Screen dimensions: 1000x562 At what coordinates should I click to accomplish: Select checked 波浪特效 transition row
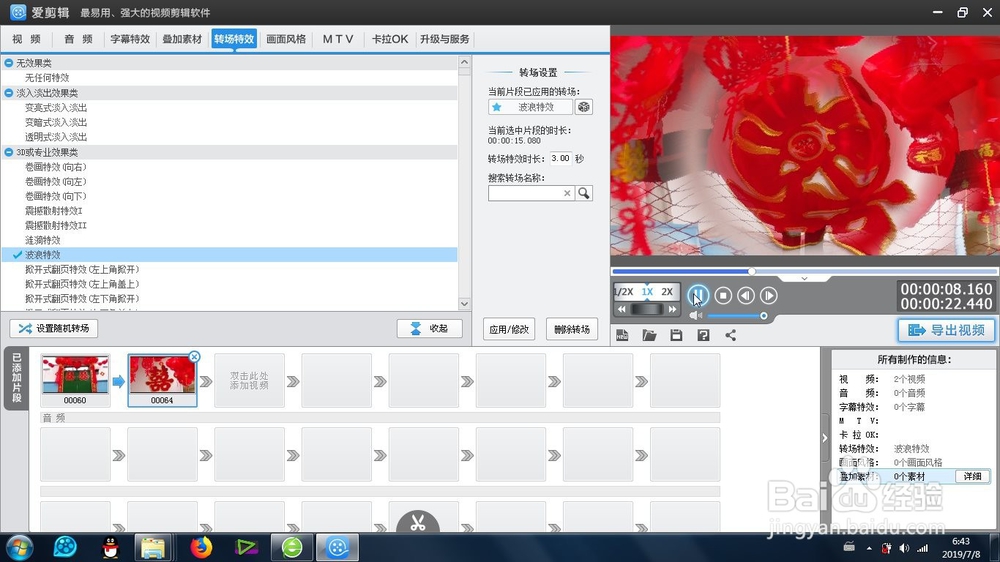(230, 255)
